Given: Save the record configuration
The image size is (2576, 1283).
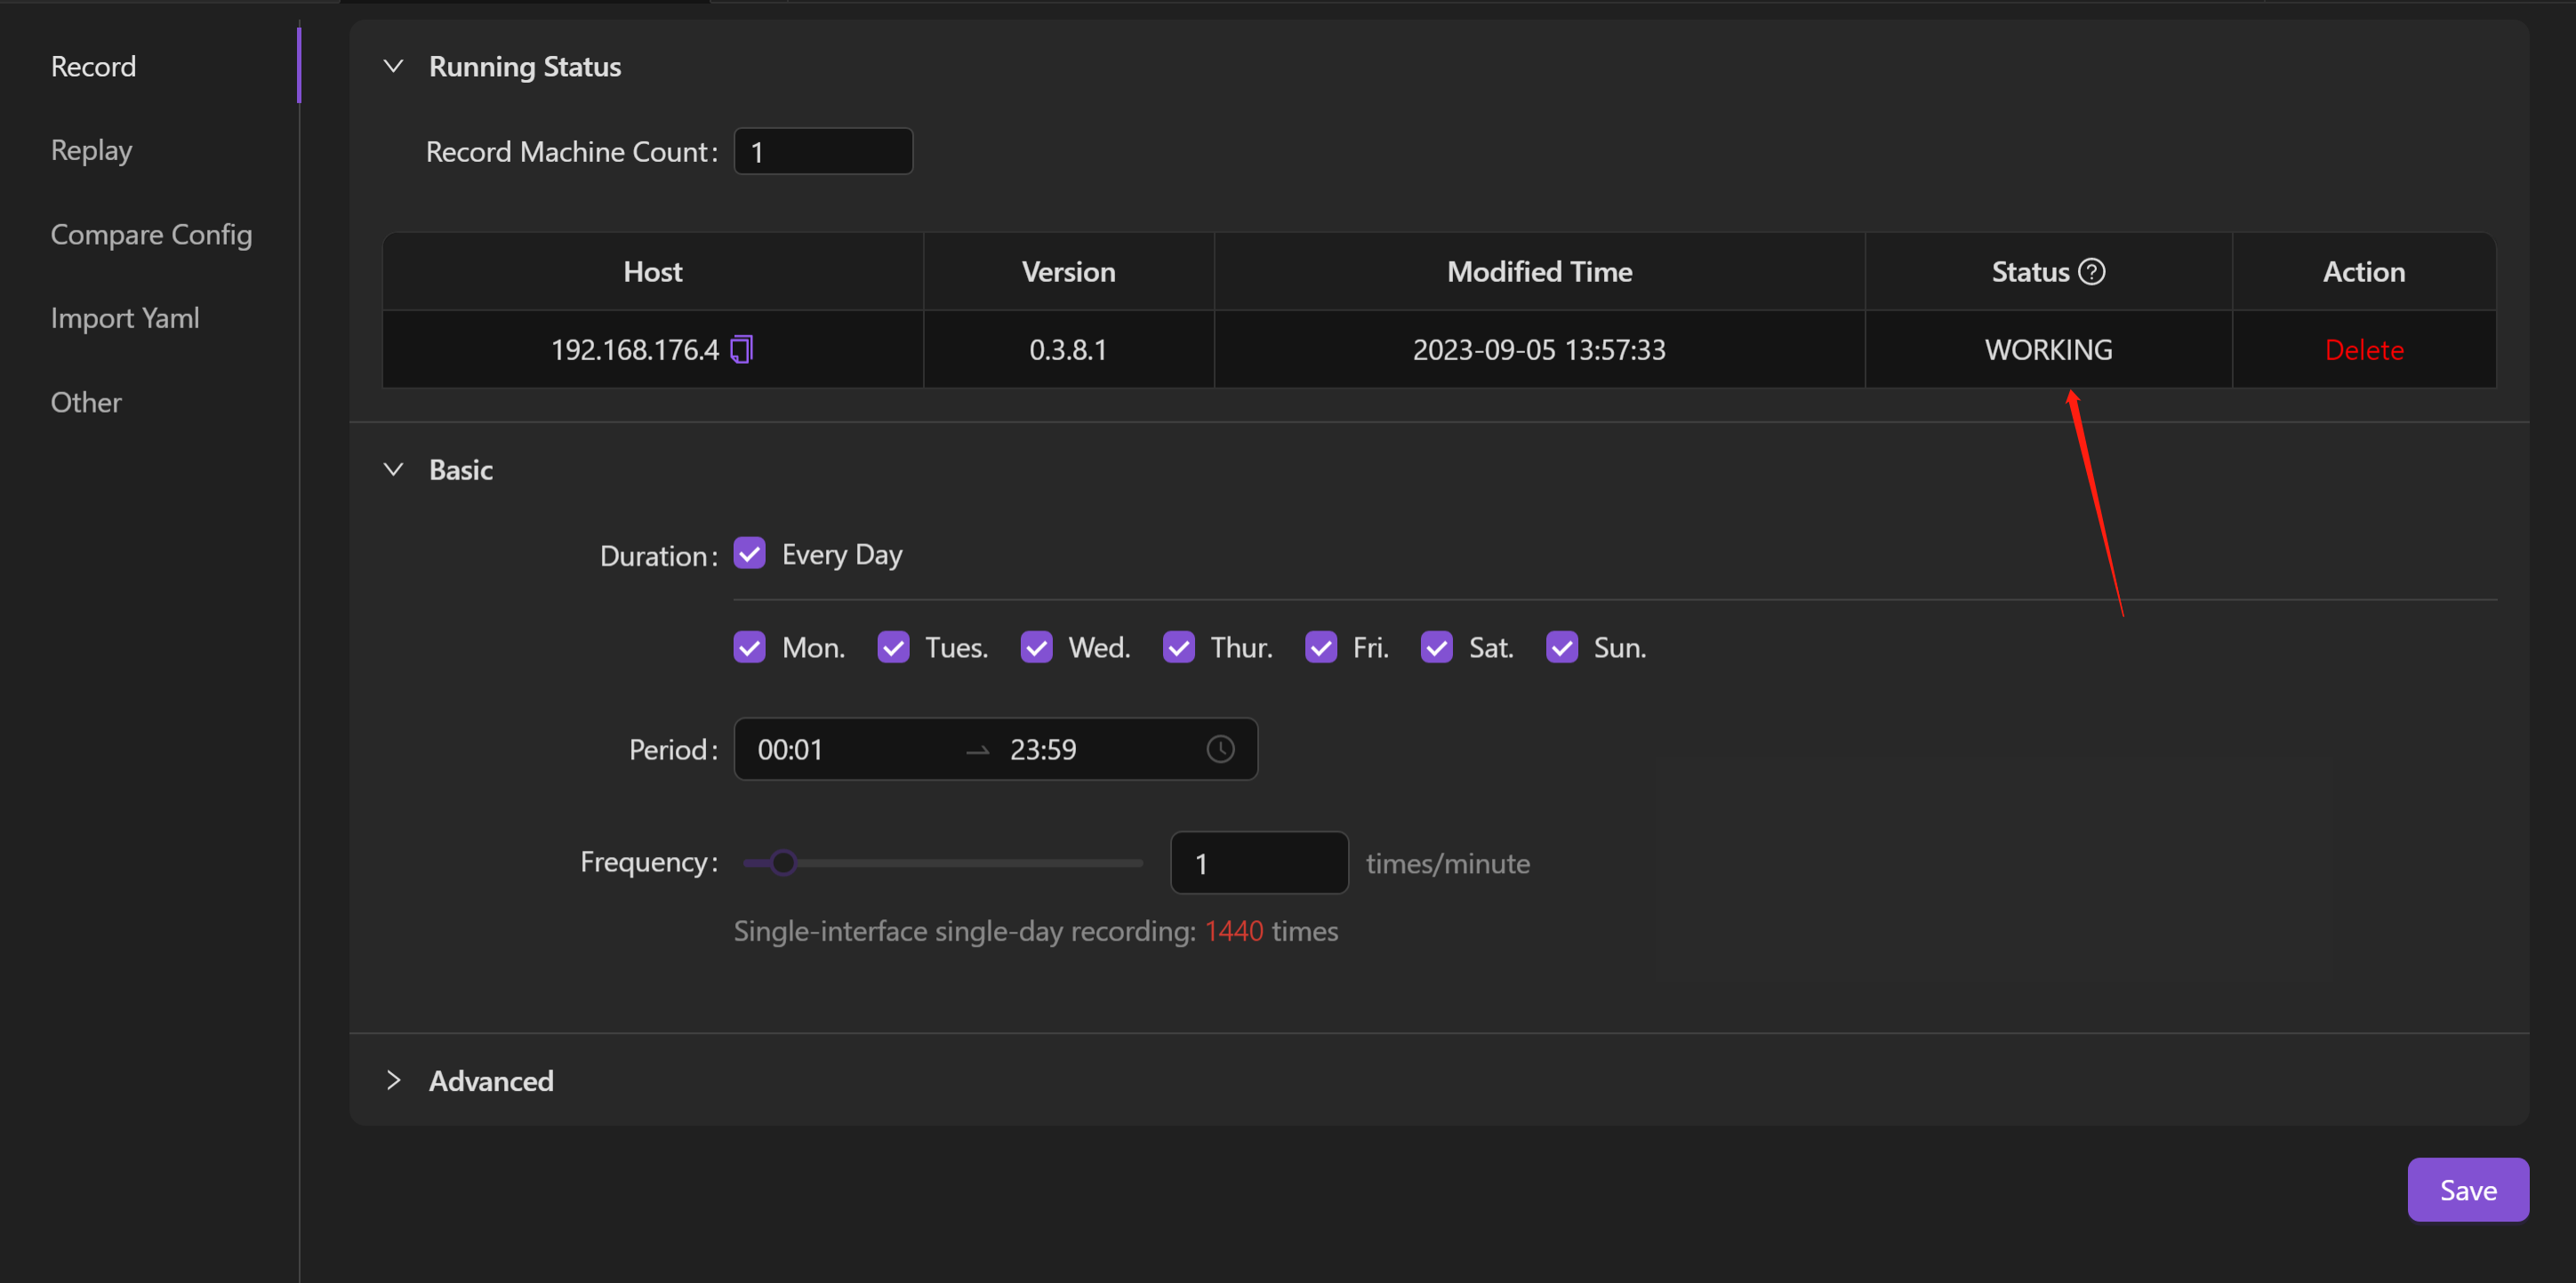Looking at the screenshot, I should [2468, 1189].
